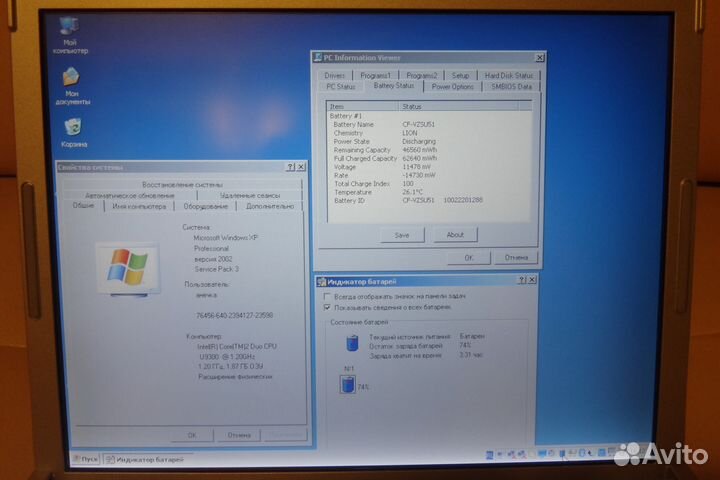720x480 pixels.
Task: Select the Chemistry row
Action: tap(429, 133)
